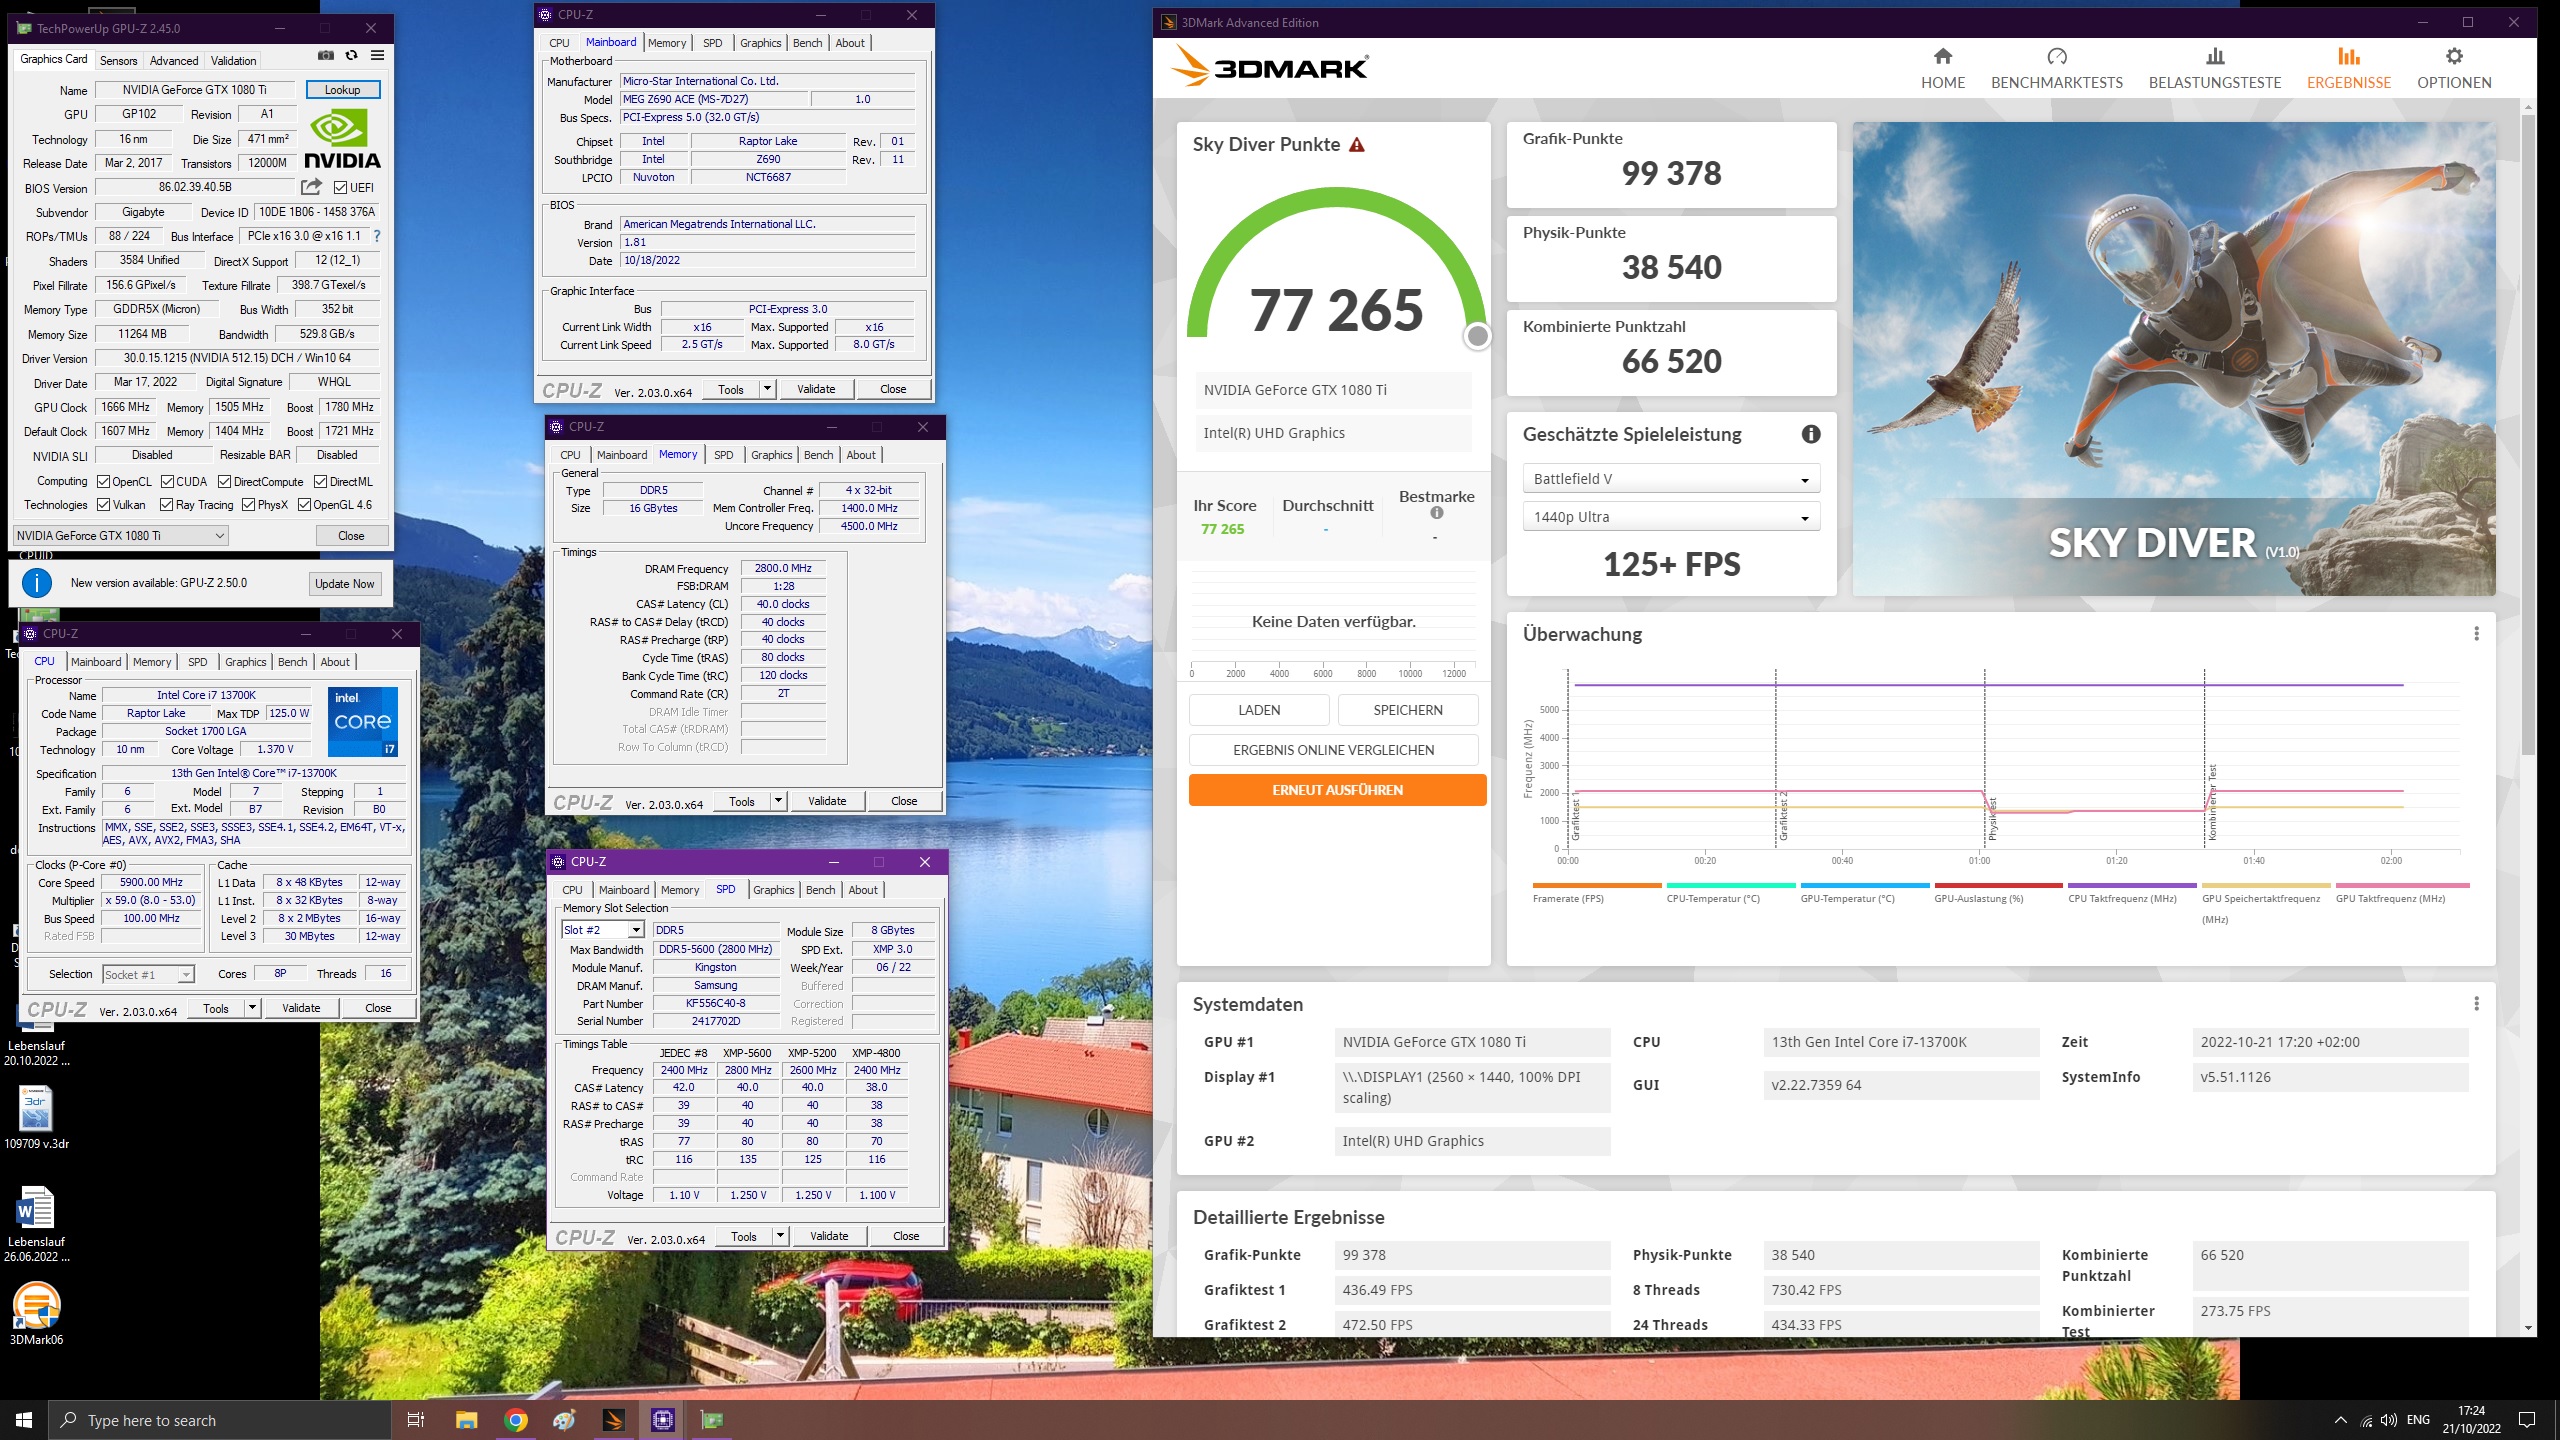Click GPU Taktfrequenz legend color bar
2560x1440 pixels.
click(x=2402, y=885)
